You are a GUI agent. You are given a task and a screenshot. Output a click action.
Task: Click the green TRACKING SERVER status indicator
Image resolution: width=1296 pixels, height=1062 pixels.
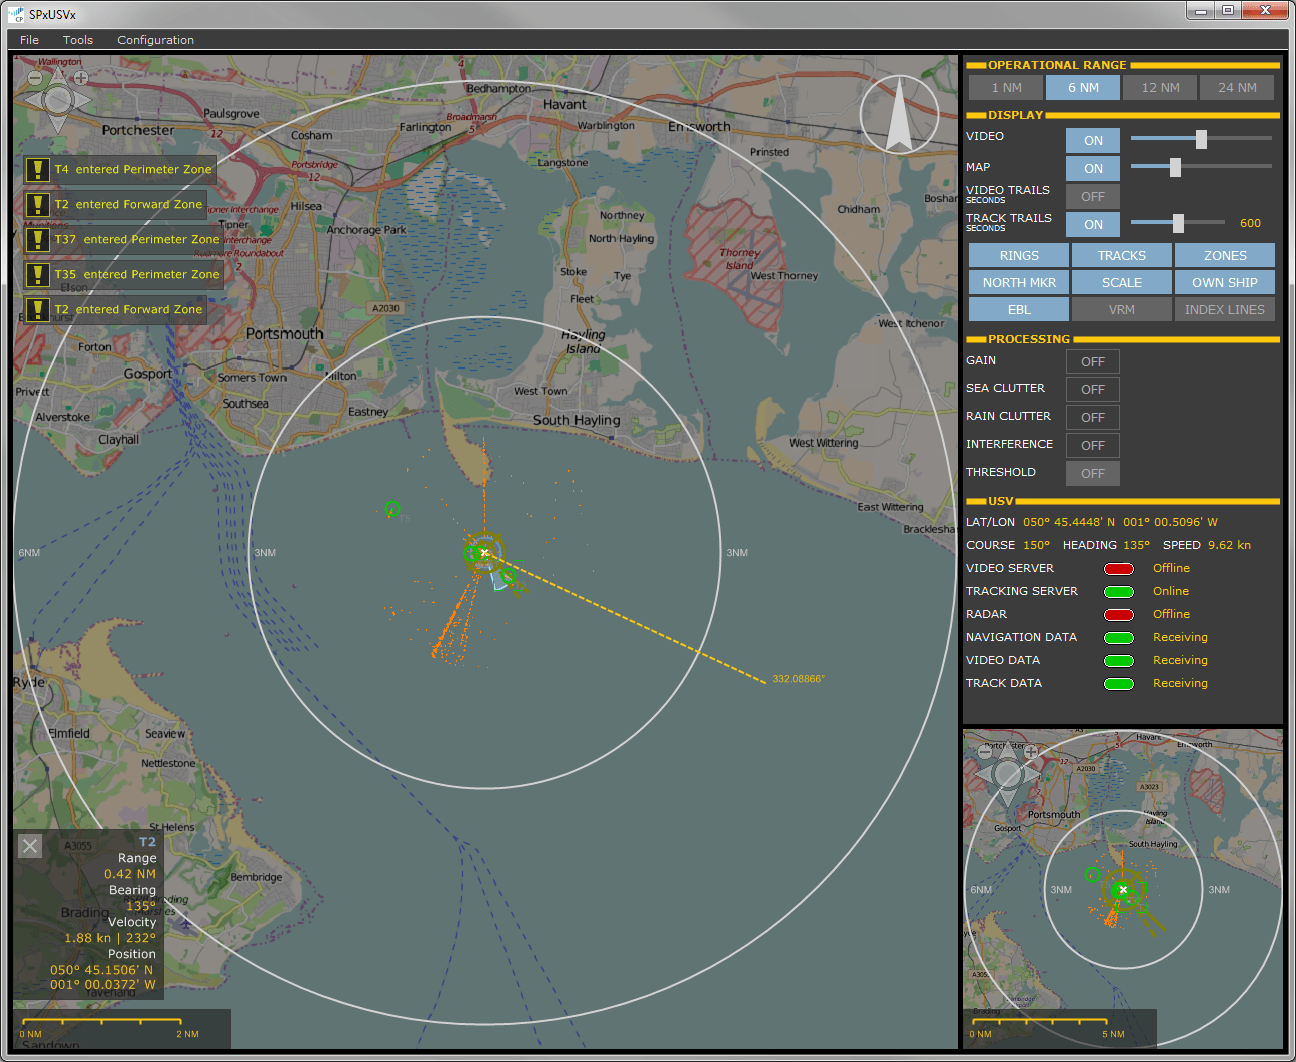point(1119,591)
